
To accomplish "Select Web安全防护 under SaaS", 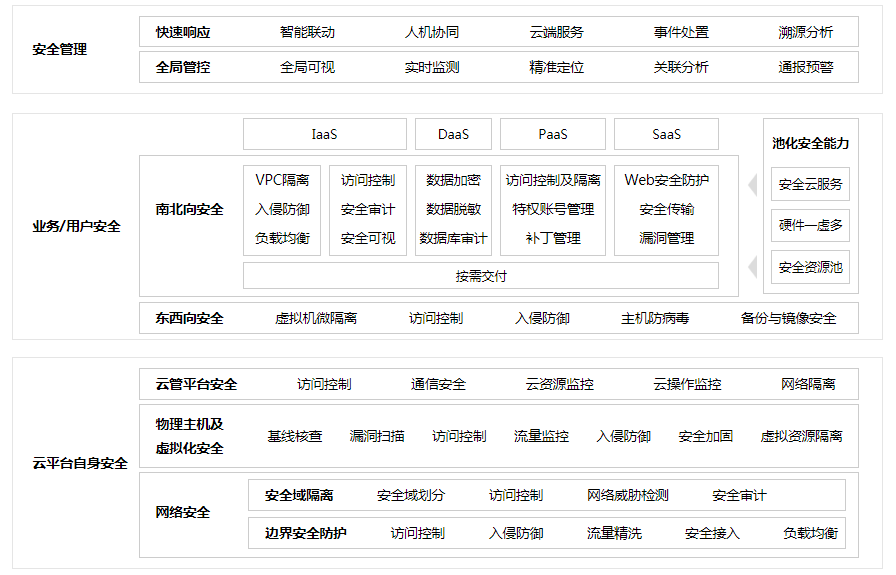I will [x=666, y=181].
